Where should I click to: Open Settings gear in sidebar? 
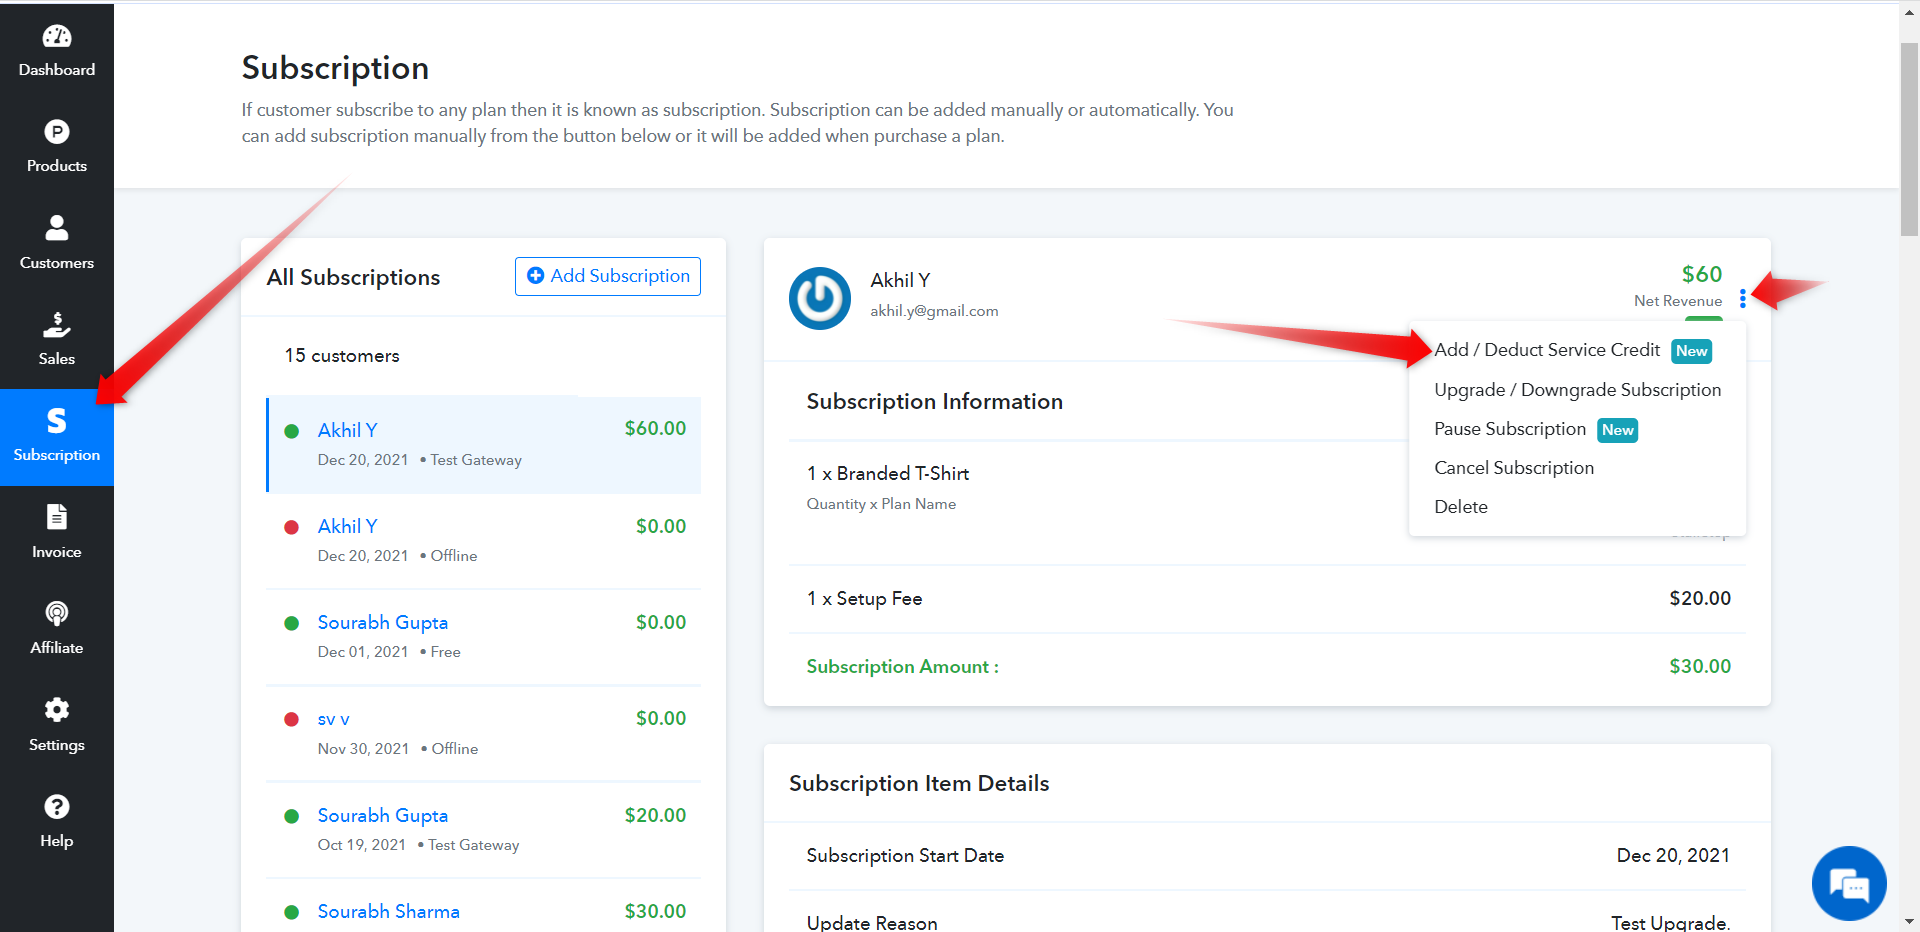[x=57, y=710]
